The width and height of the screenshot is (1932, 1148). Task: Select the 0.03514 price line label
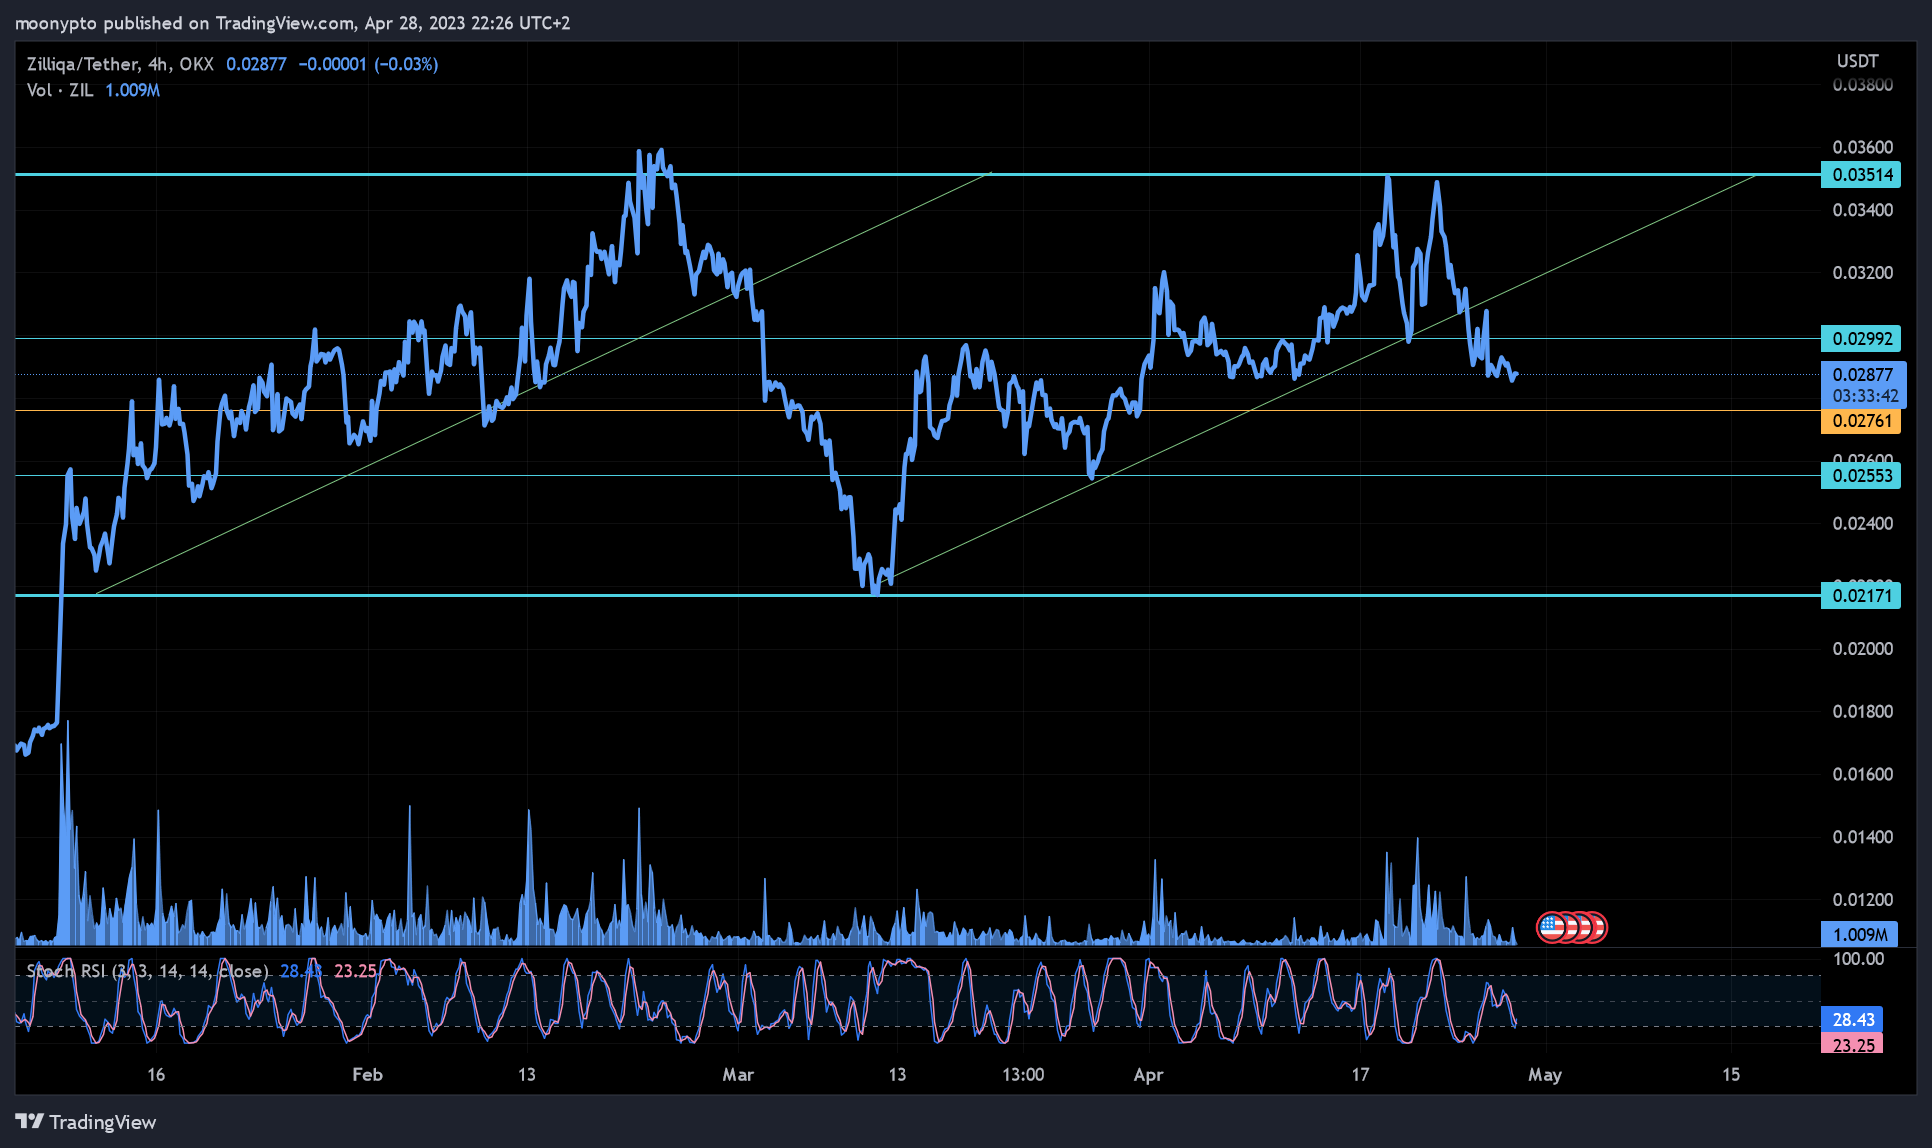tap(1861, 175)
